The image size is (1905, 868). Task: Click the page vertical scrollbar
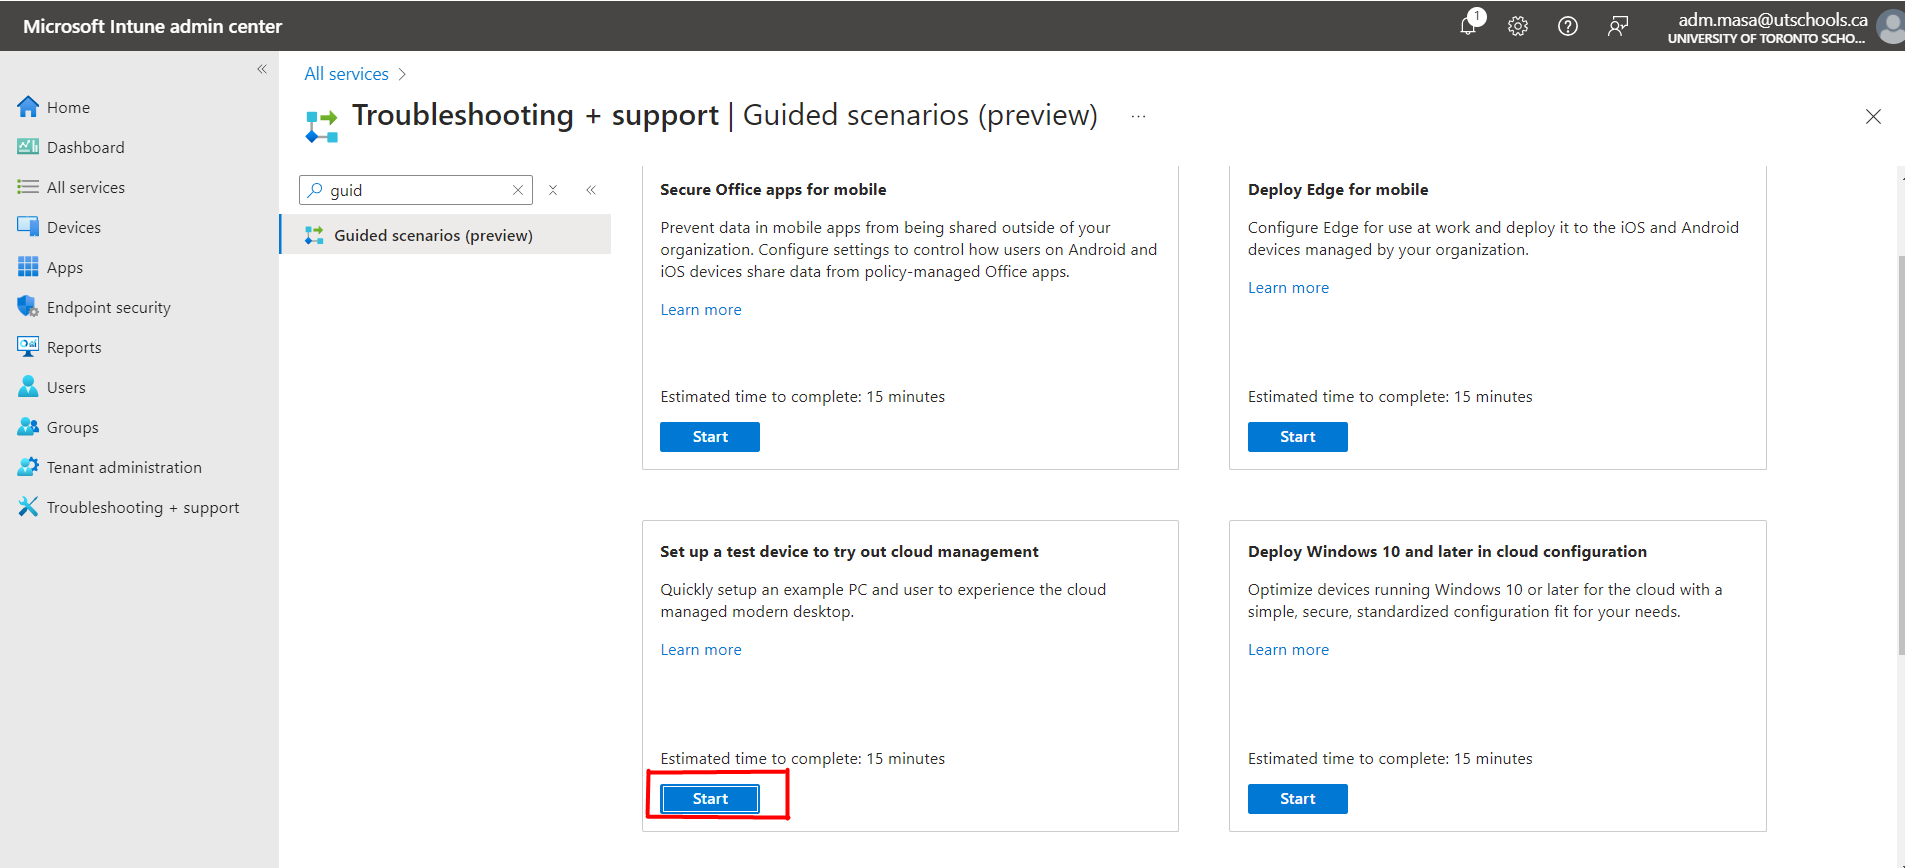(x=1900, y=455)
